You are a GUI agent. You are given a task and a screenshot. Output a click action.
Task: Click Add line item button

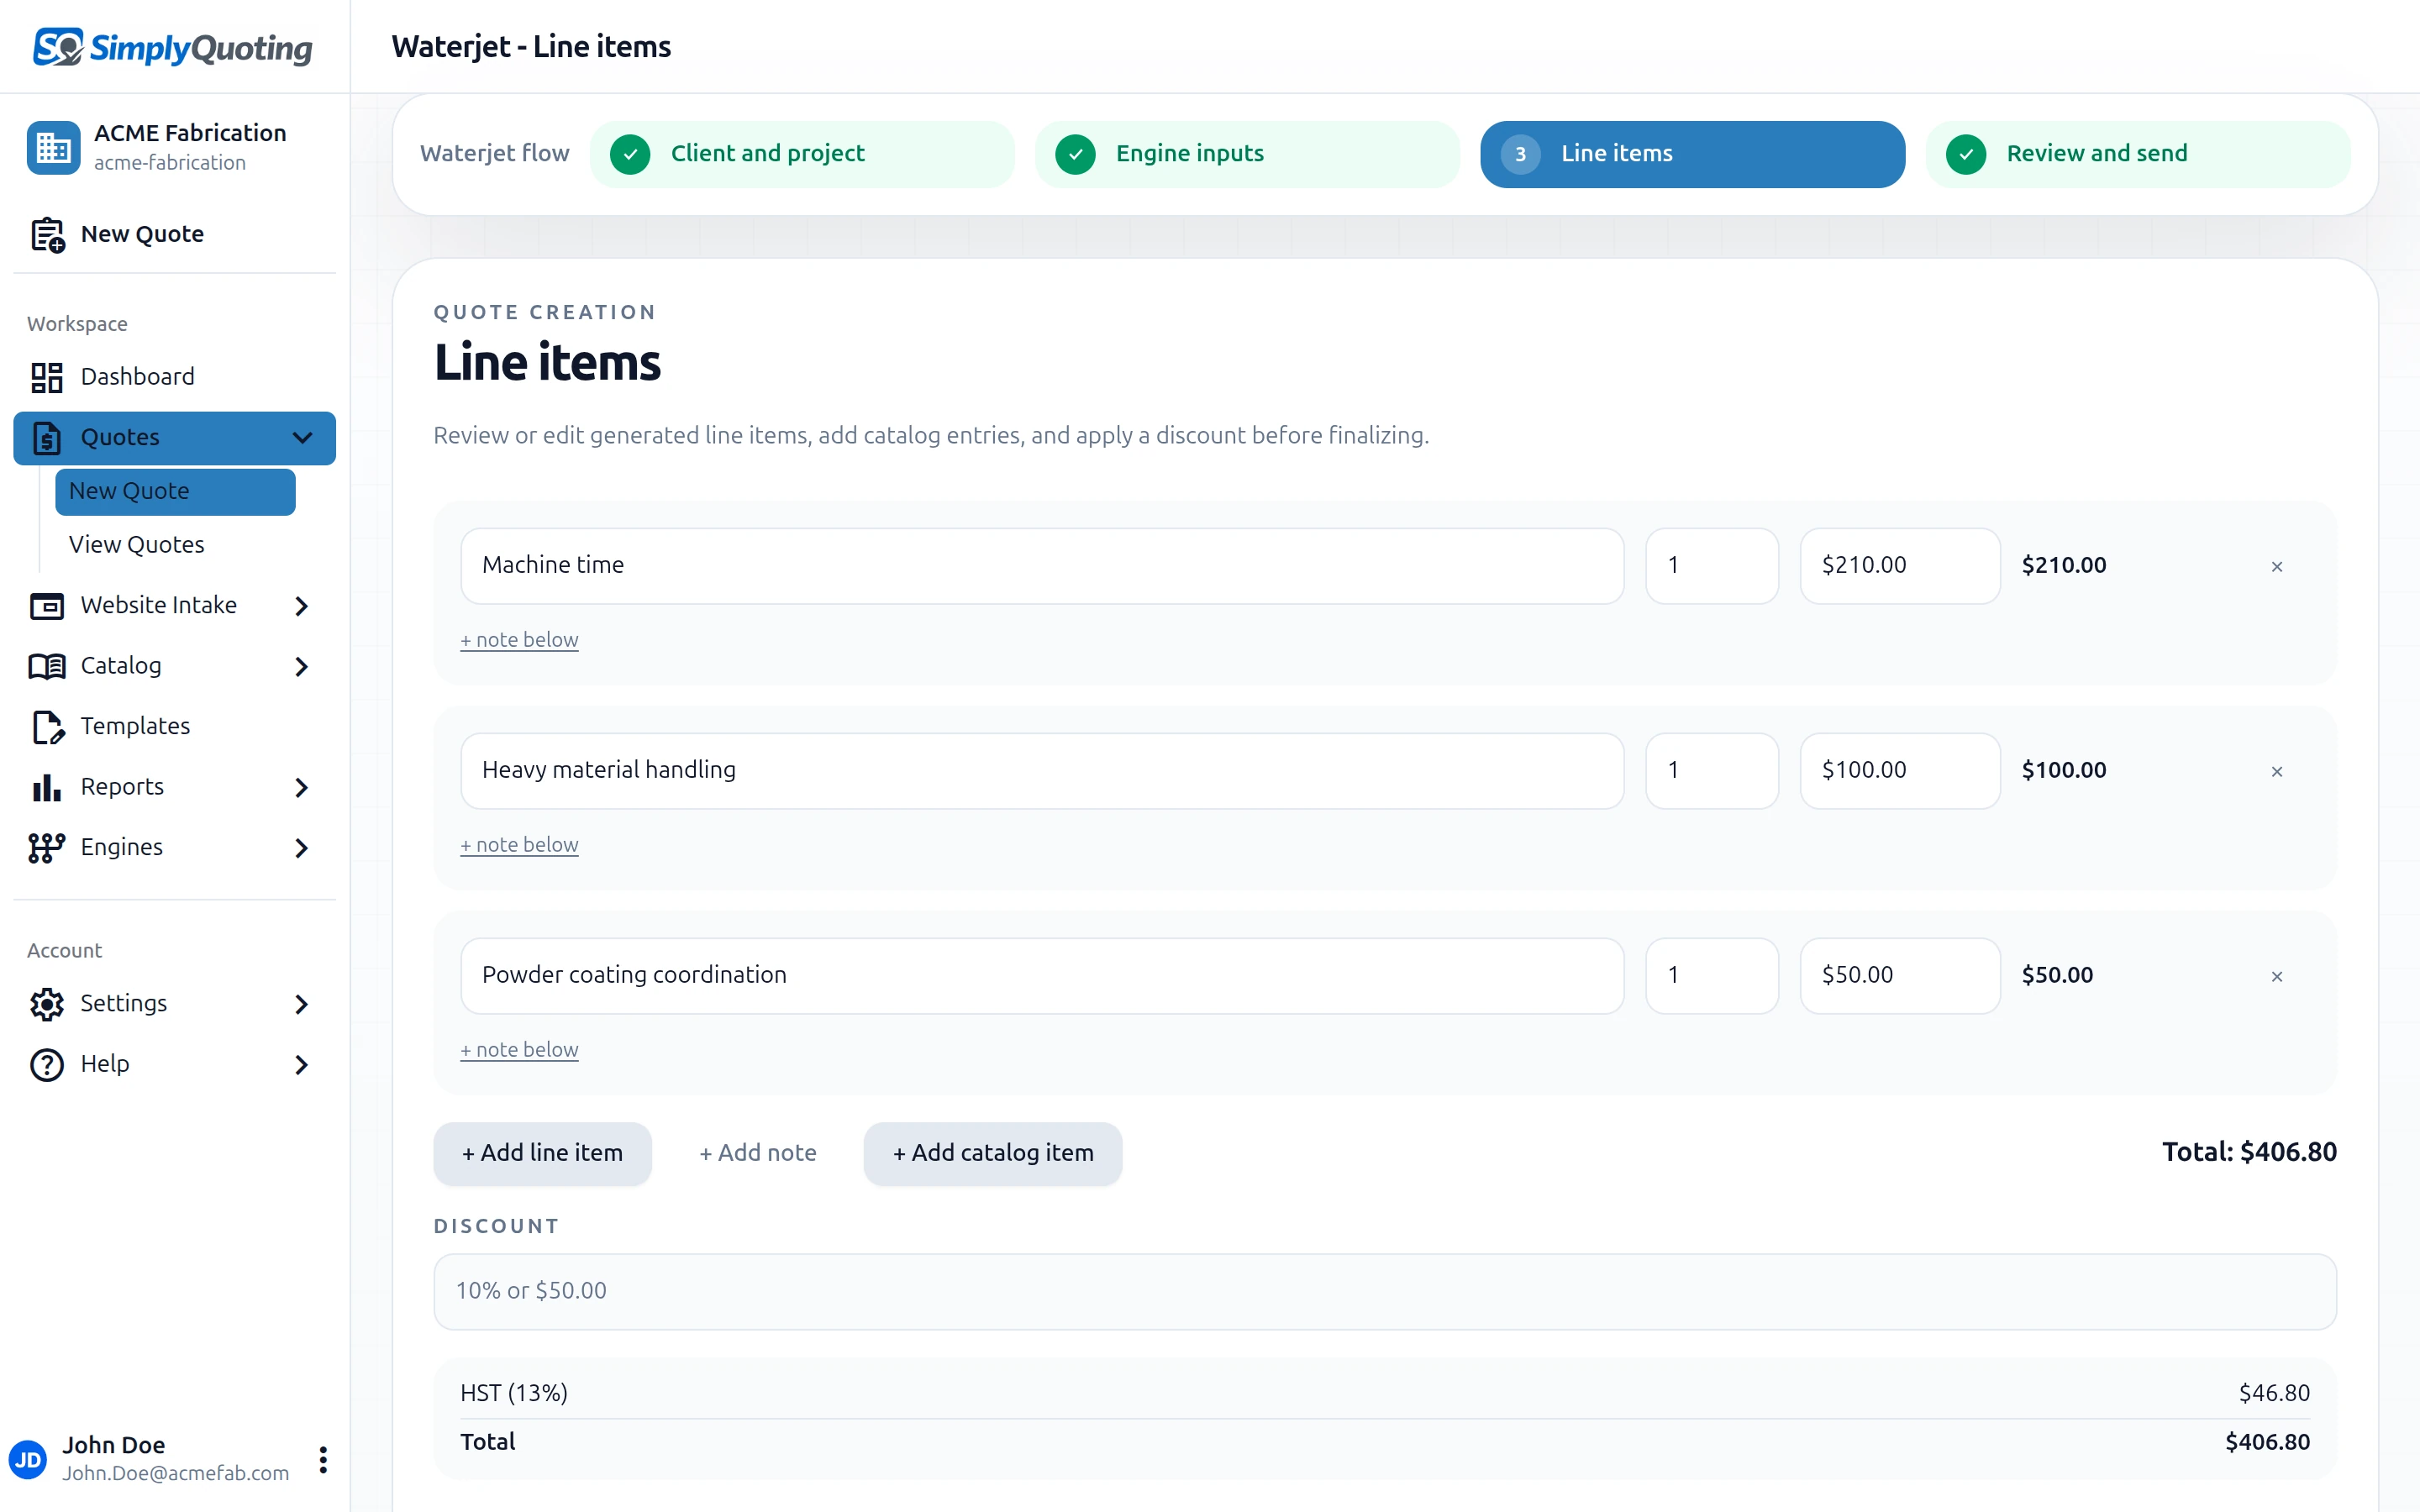pyautogui.click(x=542, y=1153)
